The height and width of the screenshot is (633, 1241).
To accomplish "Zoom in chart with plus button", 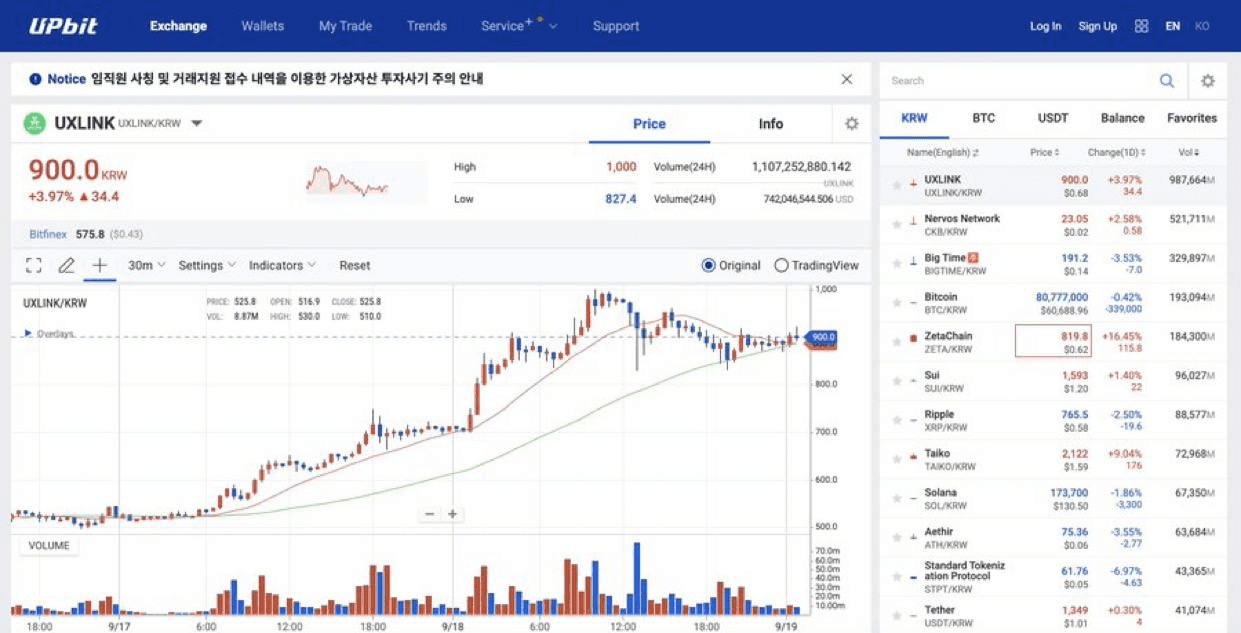I will [x=453, y=514].
